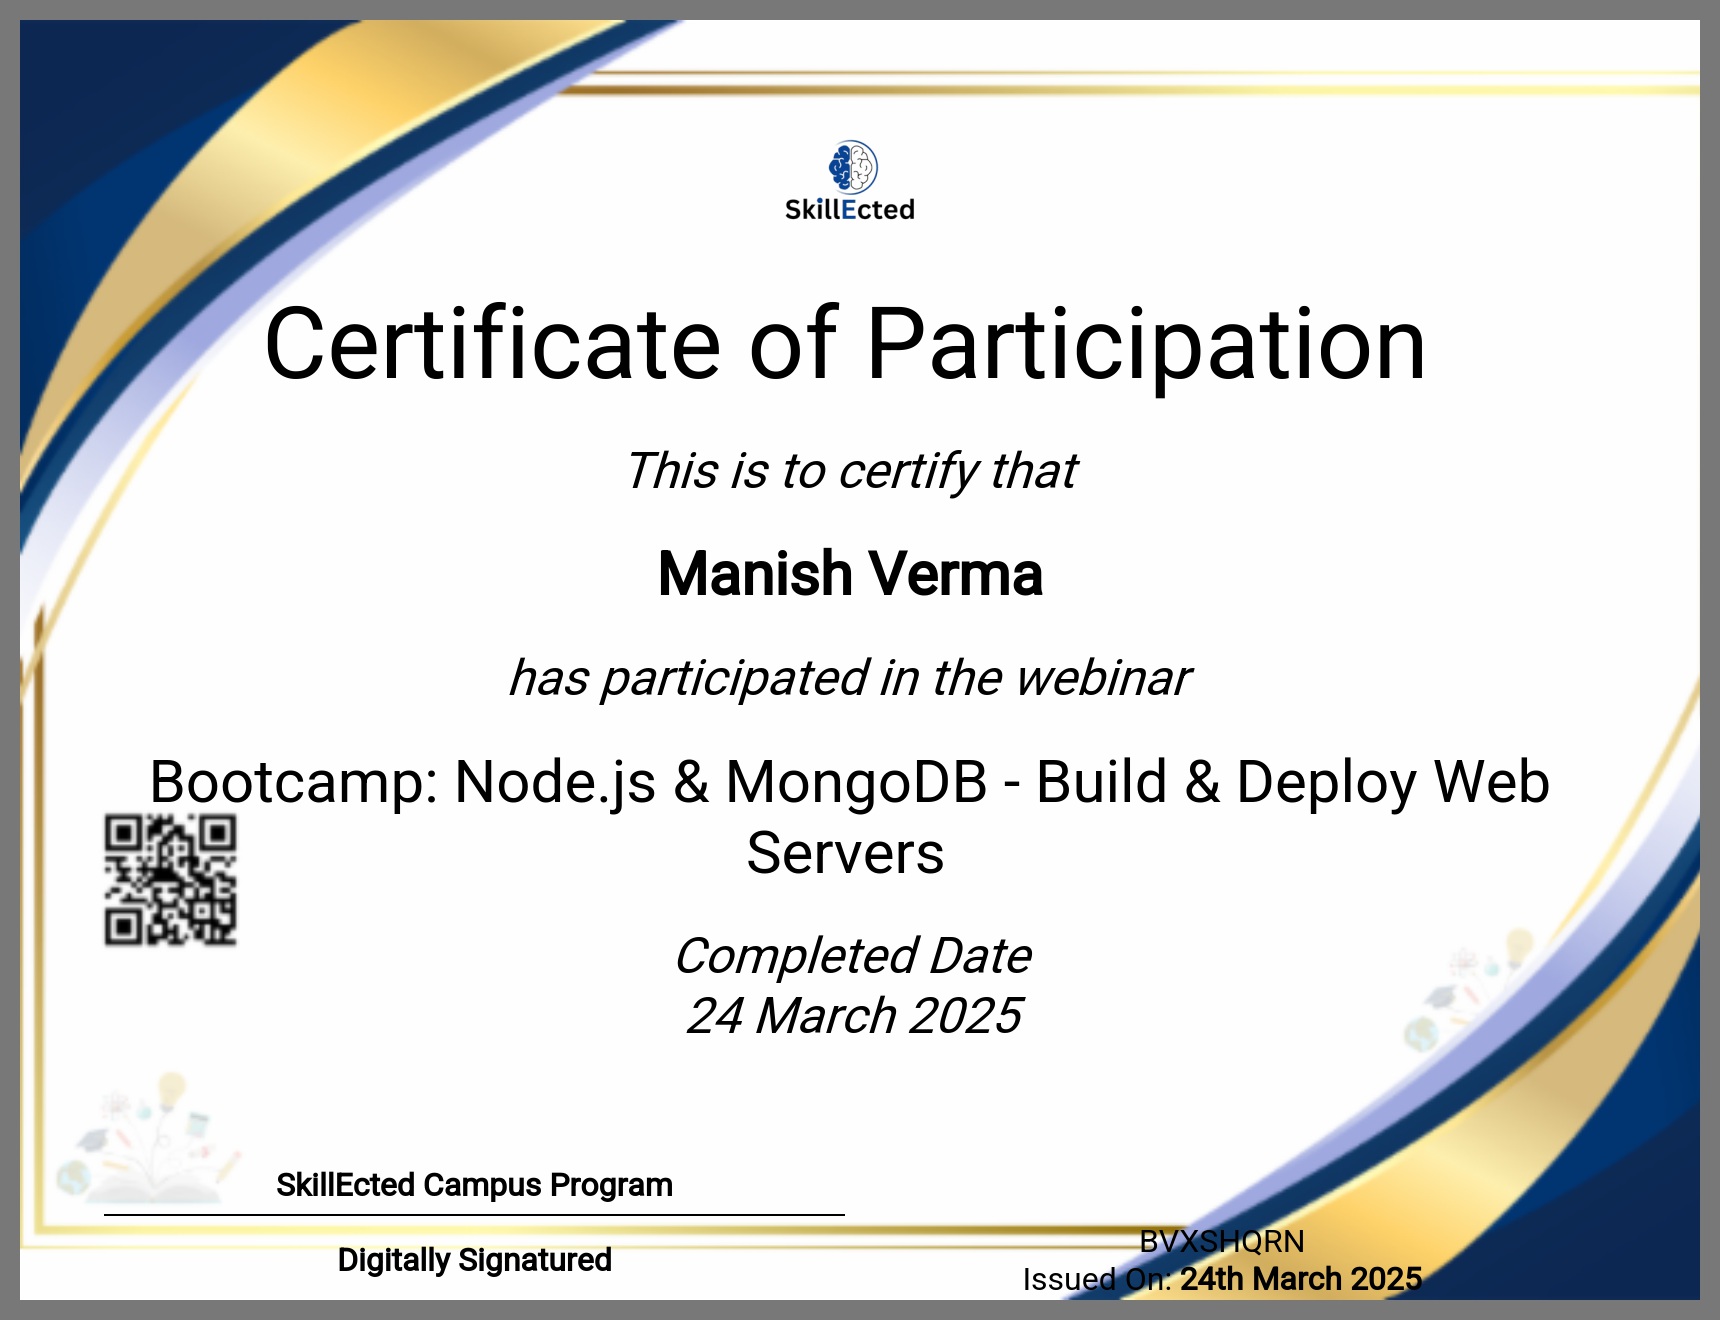Click the globe icon in bottom-right artwork
This screenshot has height=1320, width=1720.
point(1420,1035)
